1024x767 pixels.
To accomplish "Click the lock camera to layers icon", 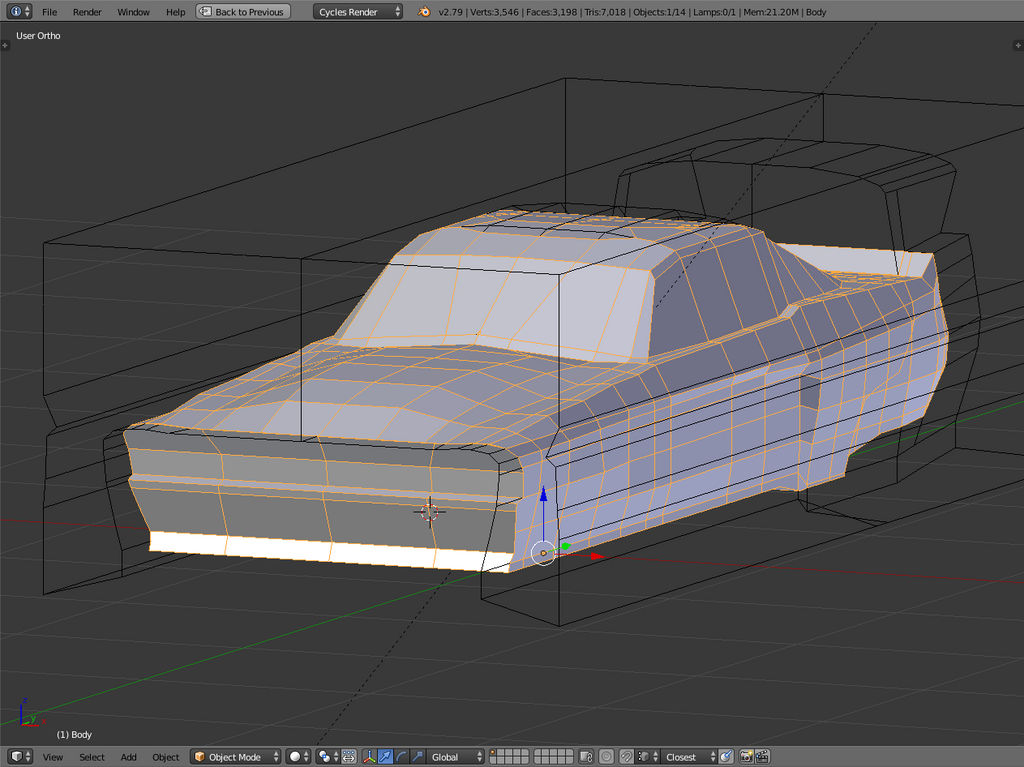I will pyautogui.click(x=587, y=757).
